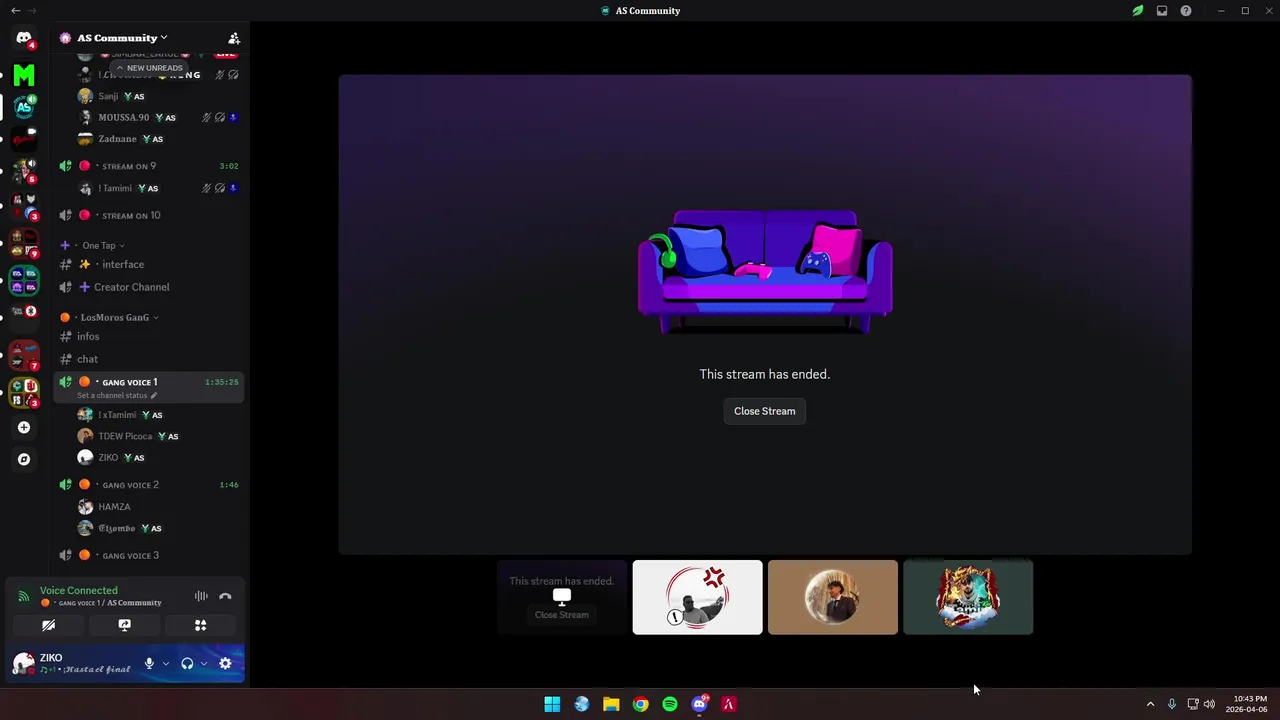Open Google Chrome from the taskbar
Screen dimensions: 1280x720
click(640, 704)
